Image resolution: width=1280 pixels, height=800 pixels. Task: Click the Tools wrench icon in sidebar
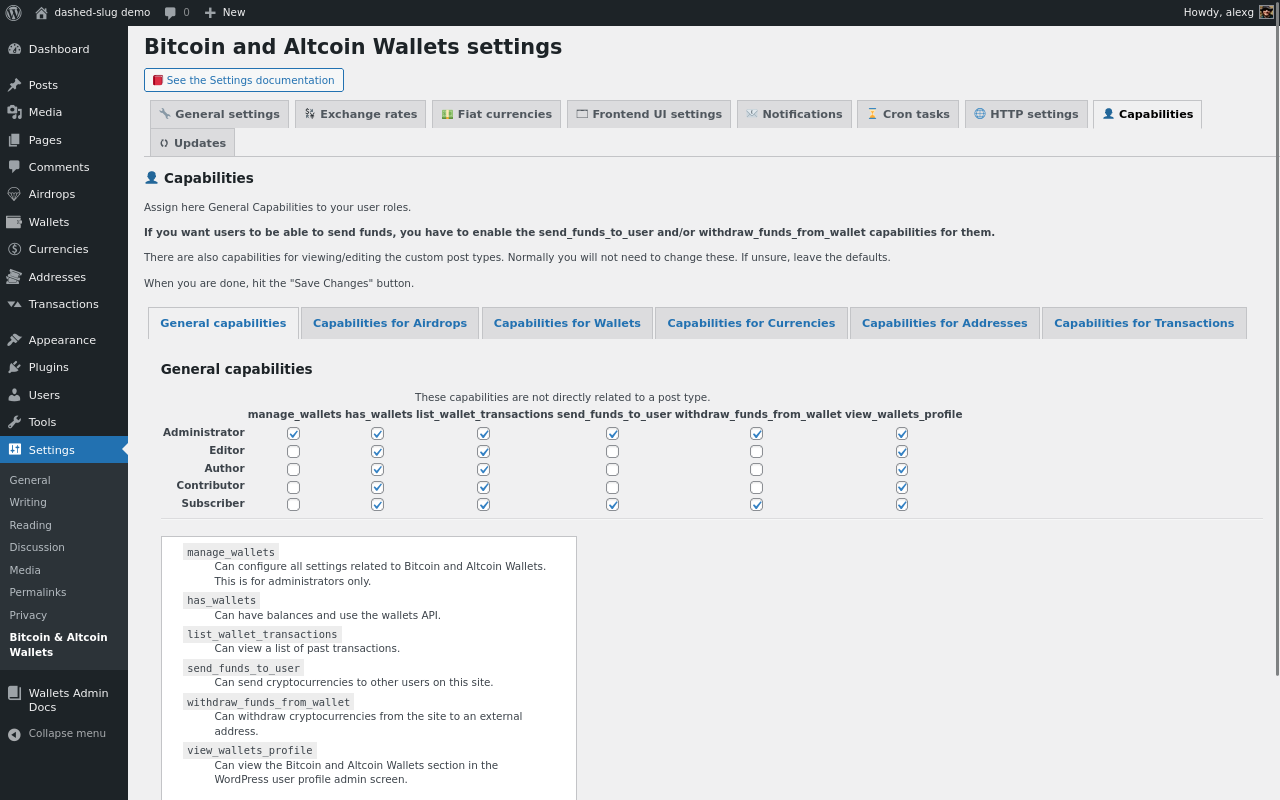tap(14, 422)
